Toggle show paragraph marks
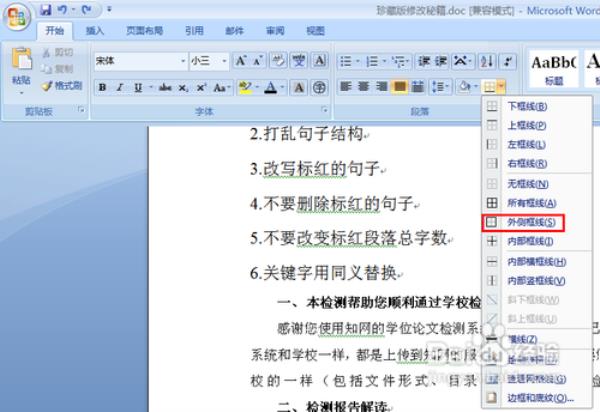 (x=508, y=61)
